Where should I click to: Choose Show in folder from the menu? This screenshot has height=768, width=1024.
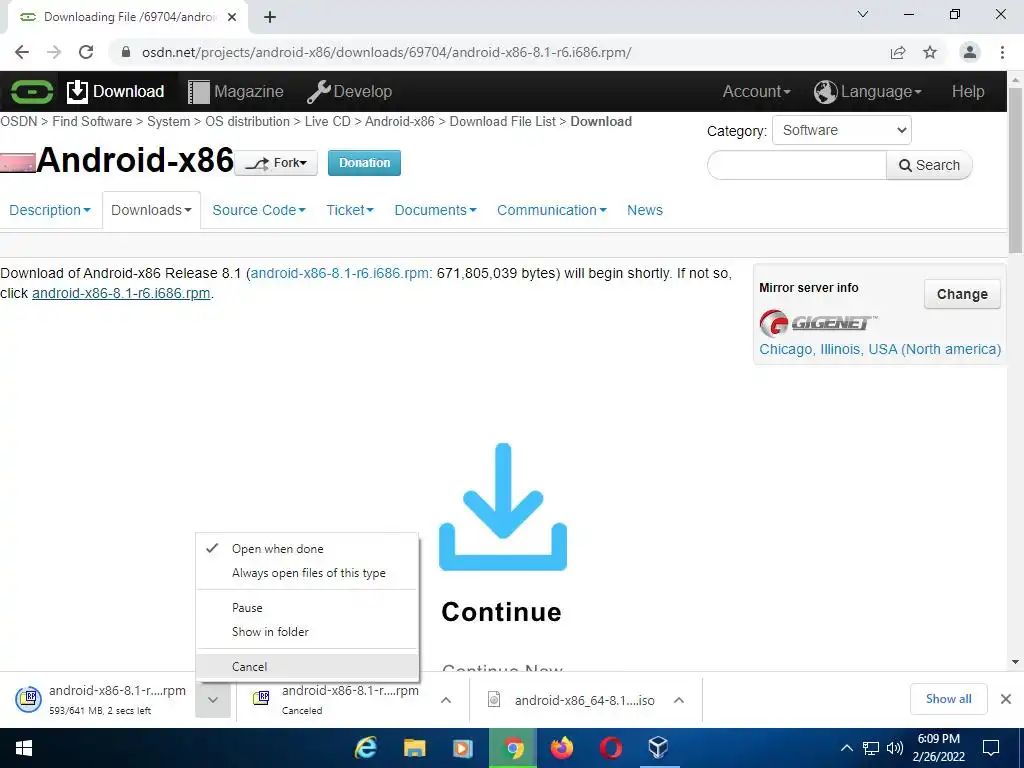tap(307, 632)
